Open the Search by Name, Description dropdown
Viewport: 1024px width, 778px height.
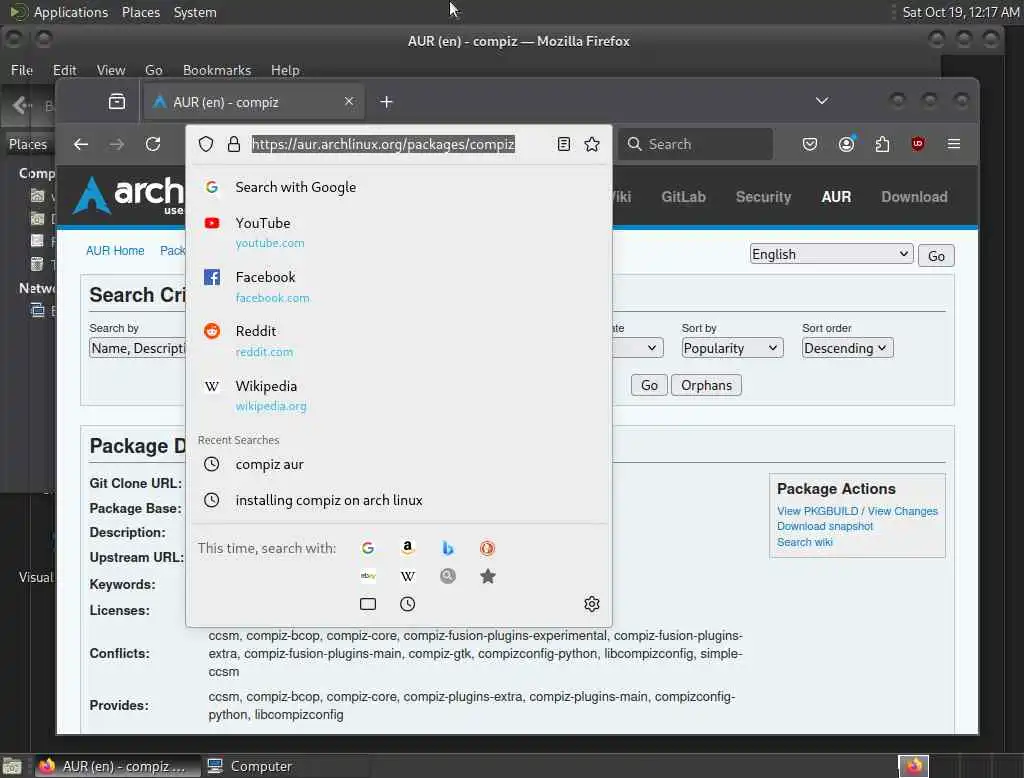point(138,348)
